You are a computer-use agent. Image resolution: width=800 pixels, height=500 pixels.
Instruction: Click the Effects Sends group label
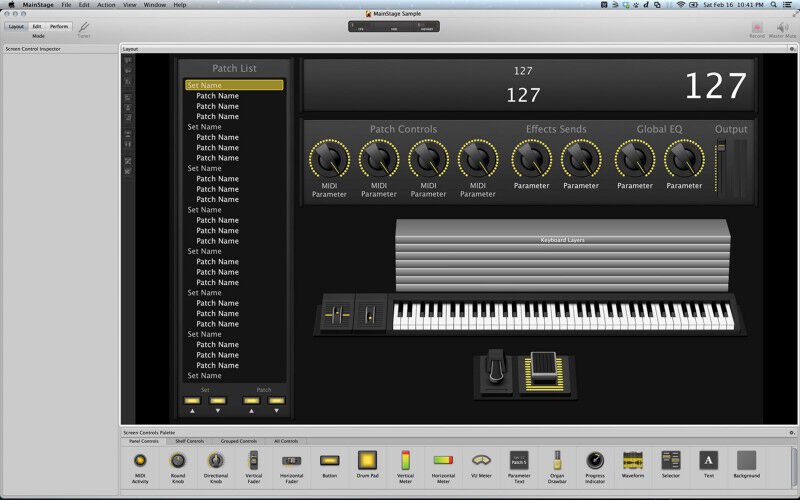(x=556, y=129)
